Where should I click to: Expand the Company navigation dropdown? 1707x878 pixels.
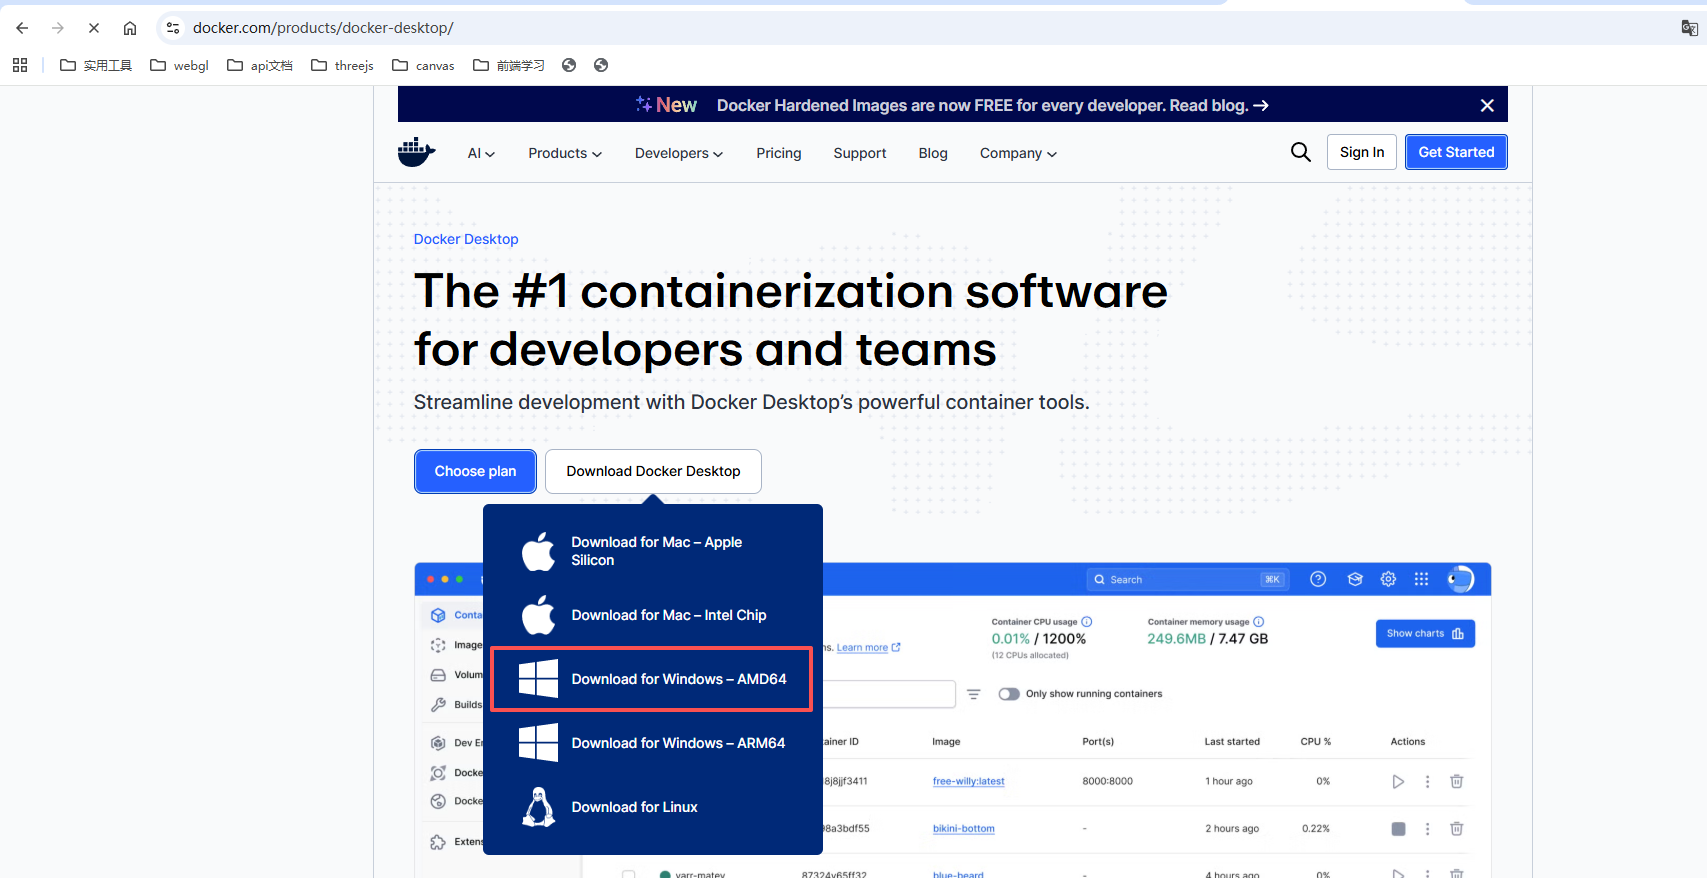pos(1018,153)
